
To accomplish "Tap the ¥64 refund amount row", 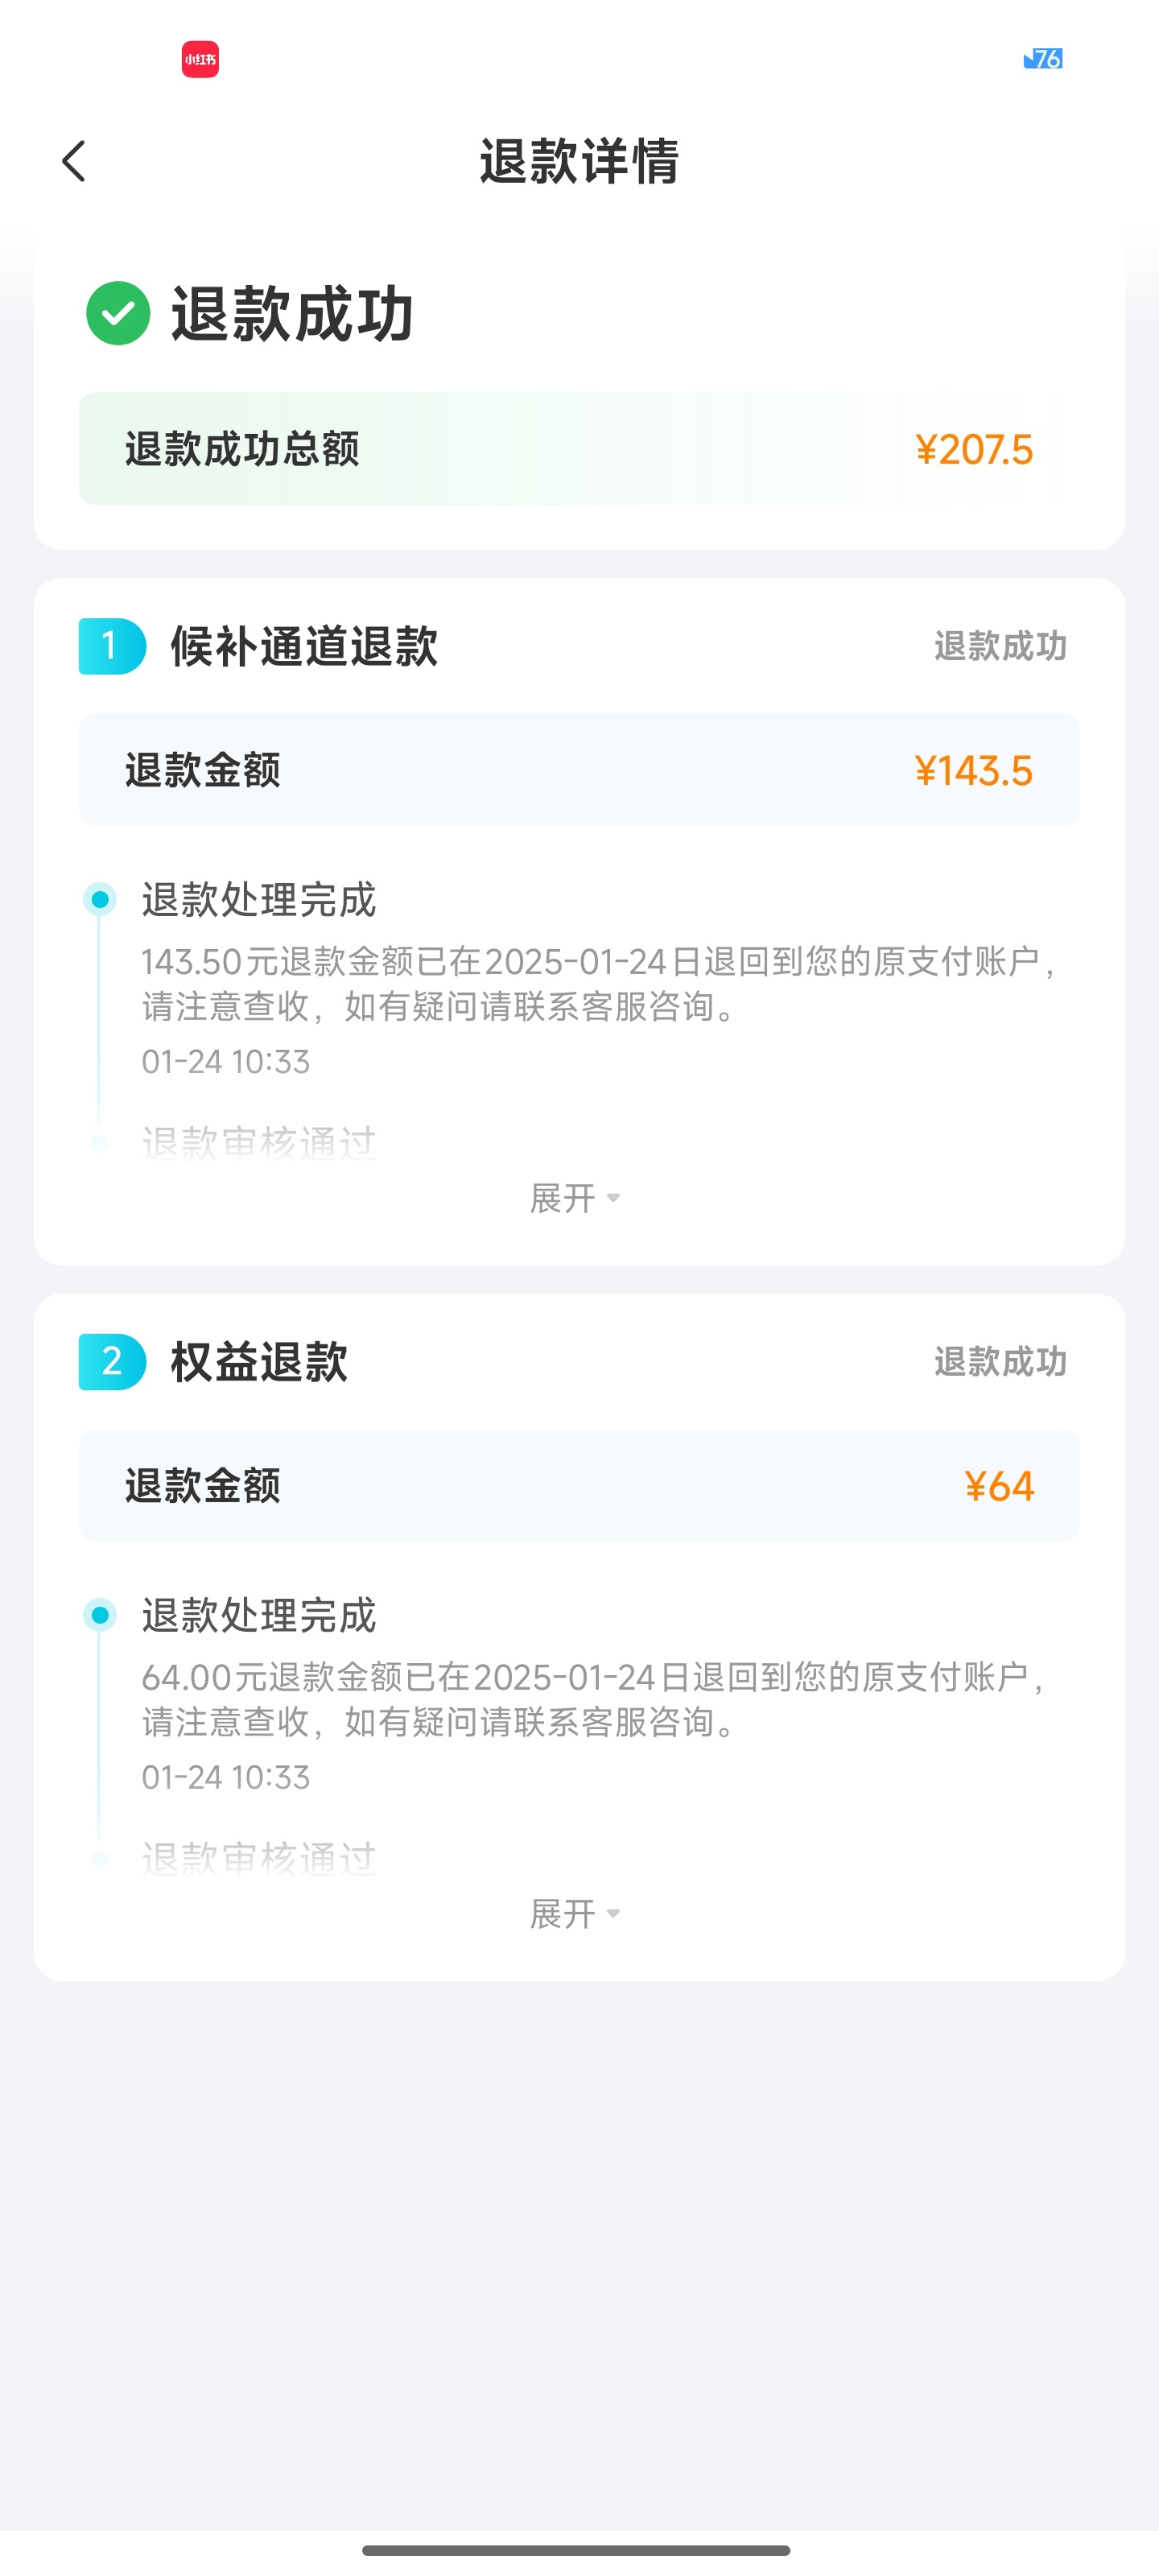I will point(579,1485).
